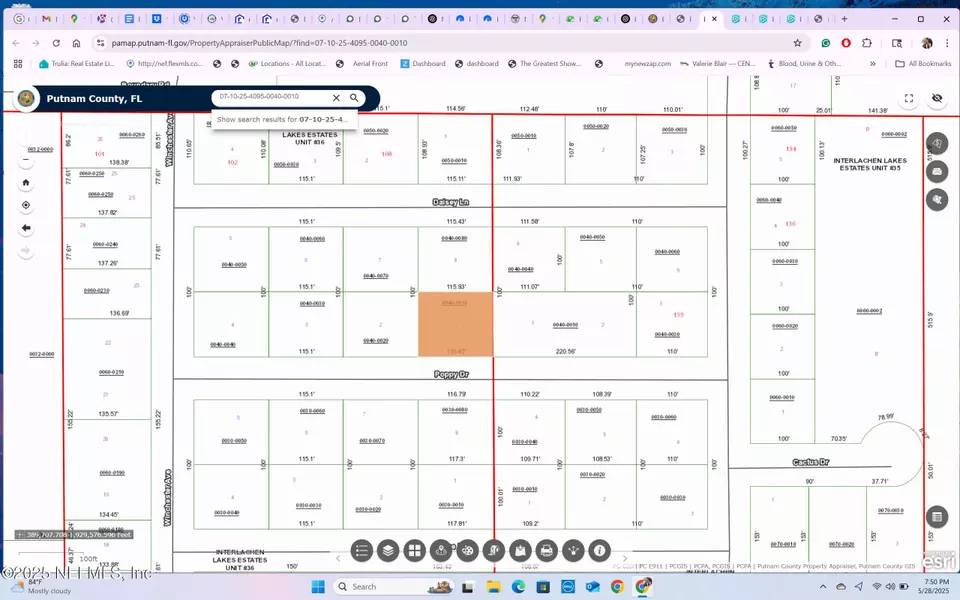Open the All Bookmarks folder

[x=922, y=63]
